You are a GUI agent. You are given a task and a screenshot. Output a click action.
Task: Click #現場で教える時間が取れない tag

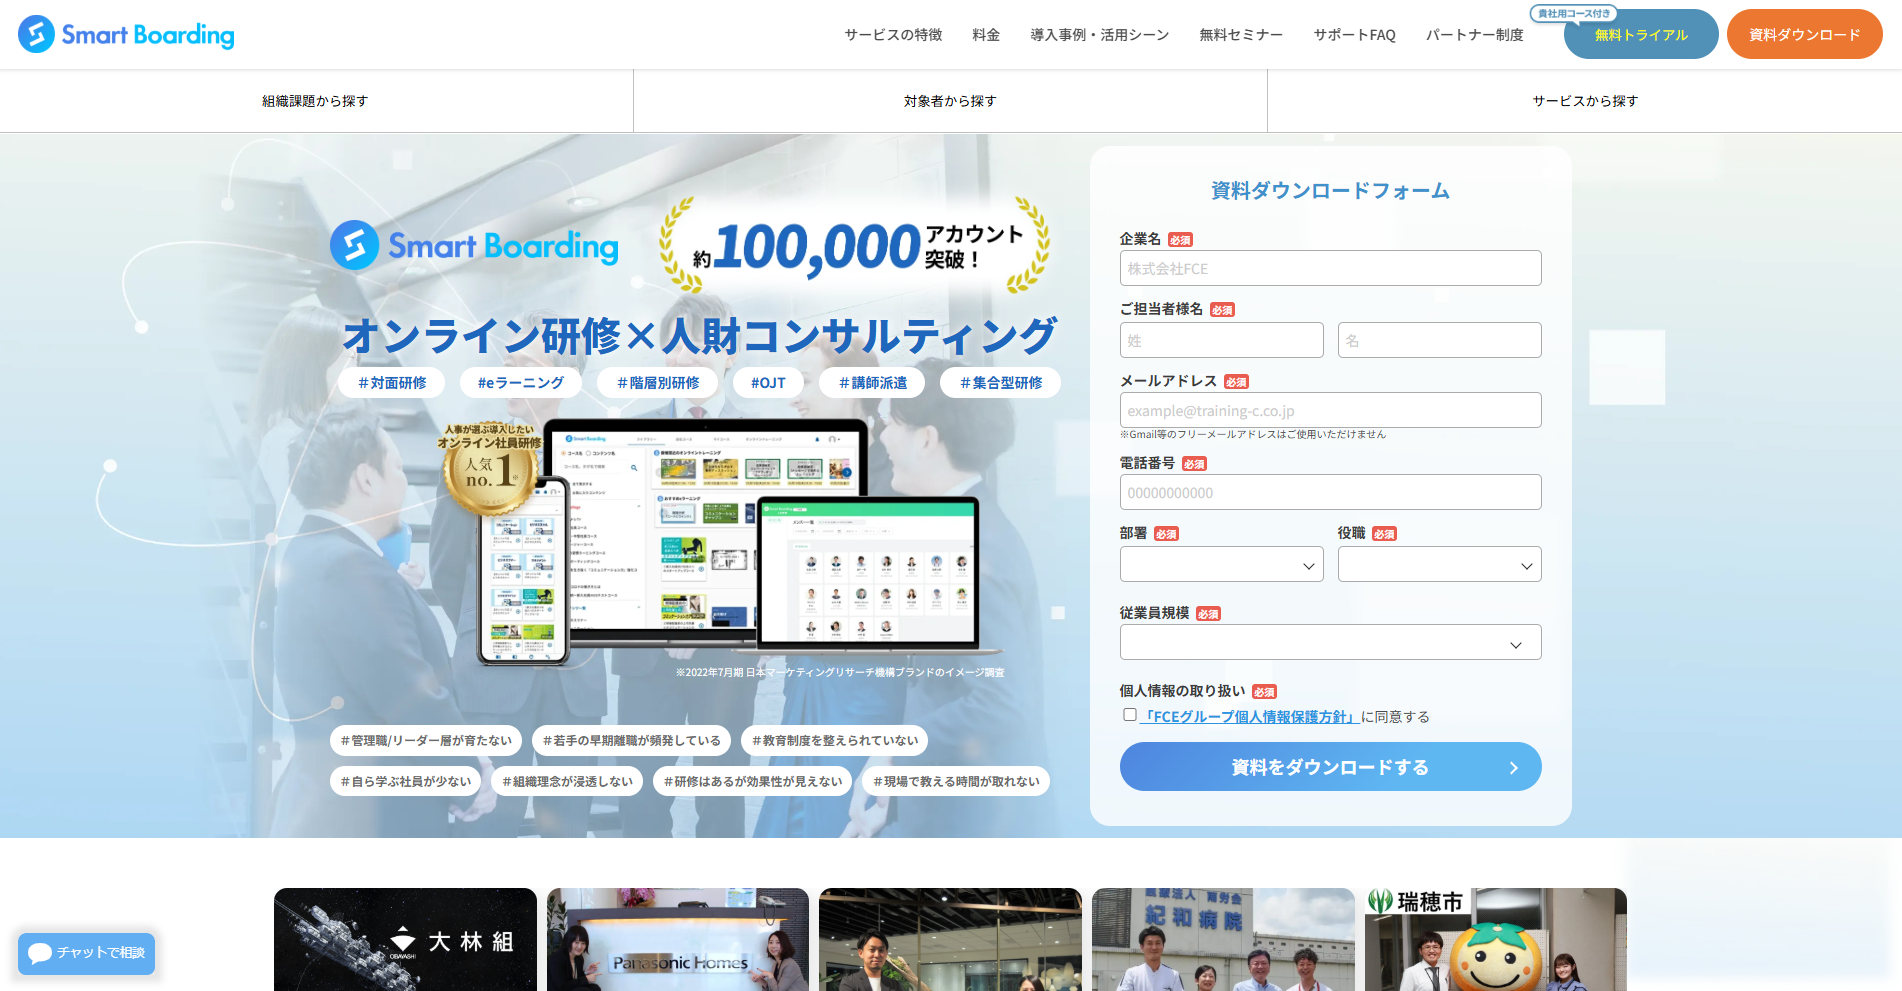956,782
